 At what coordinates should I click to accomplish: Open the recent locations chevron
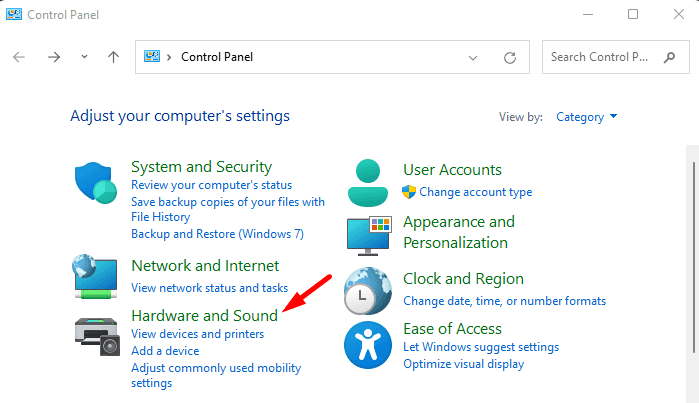point(83,57)
